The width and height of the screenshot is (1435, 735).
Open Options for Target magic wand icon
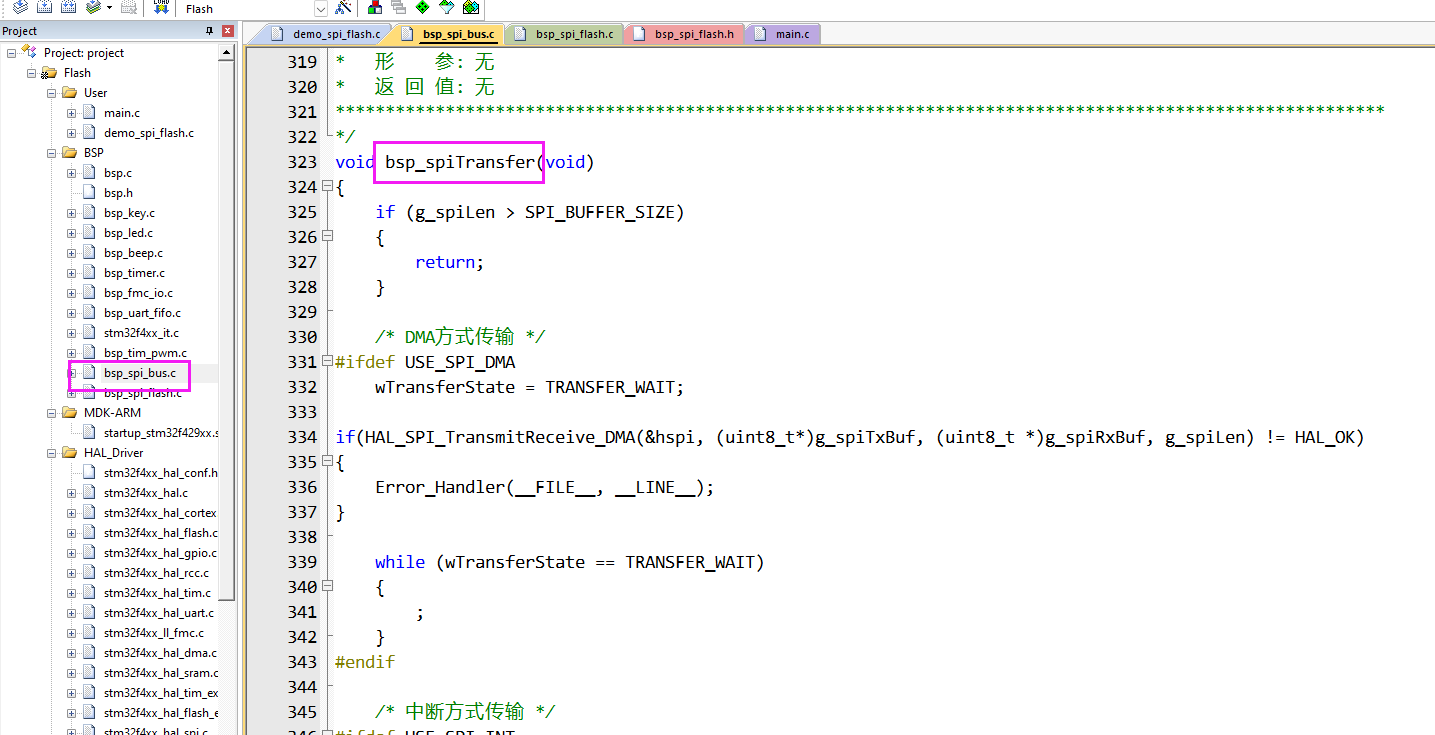[x=343, y=8]
